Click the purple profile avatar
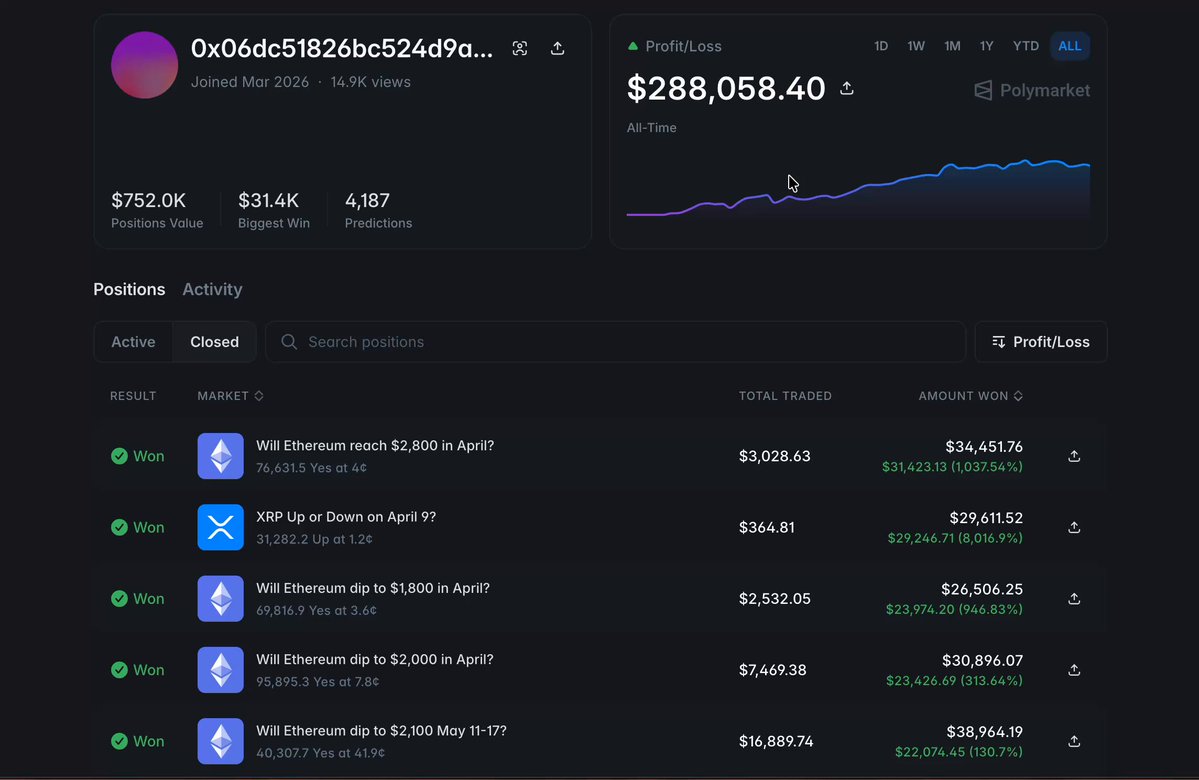 [x=145, y=65]
